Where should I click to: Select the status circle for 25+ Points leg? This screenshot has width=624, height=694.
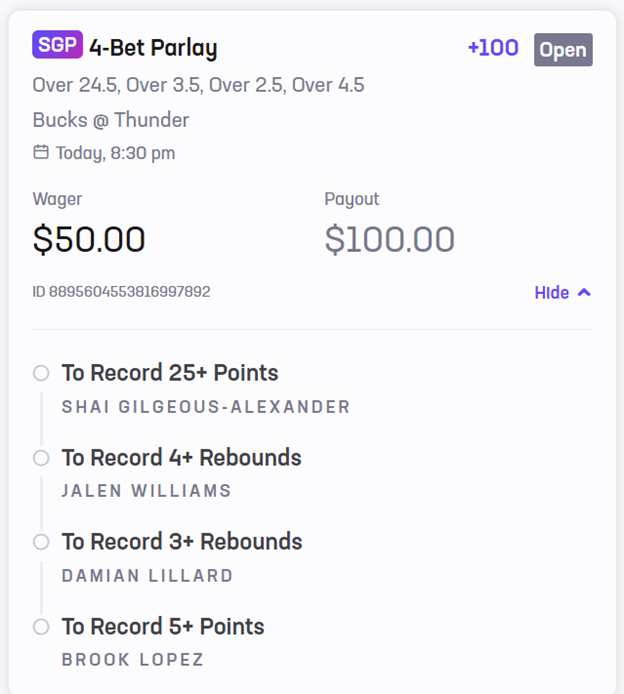(x=41, y=373)
